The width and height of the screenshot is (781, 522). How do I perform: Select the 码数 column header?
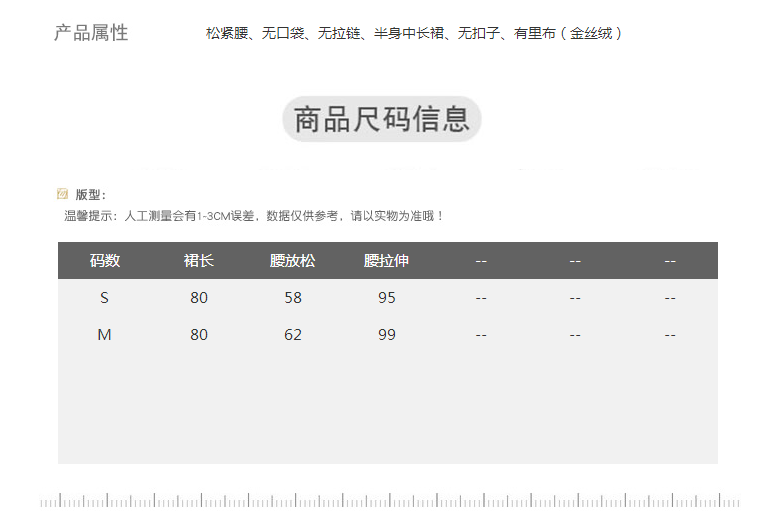(105, 261)
